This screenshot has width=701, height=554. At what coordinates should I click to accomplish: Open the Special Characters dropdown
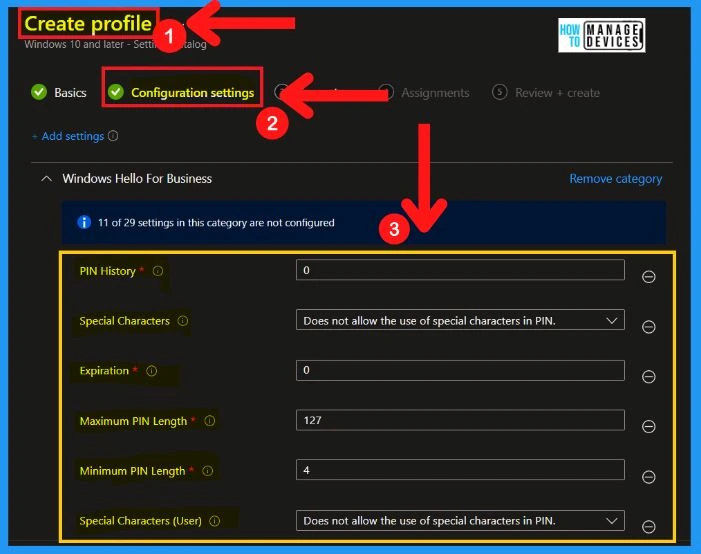pos(460,320)
